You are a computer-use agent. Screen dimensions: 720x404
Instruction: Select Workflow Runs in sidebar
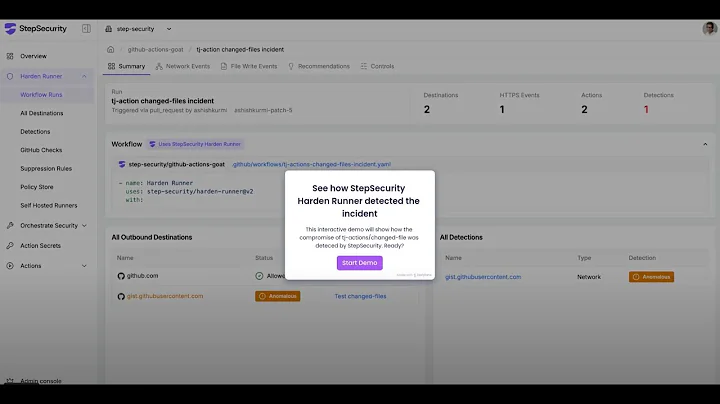pos(41,95)
